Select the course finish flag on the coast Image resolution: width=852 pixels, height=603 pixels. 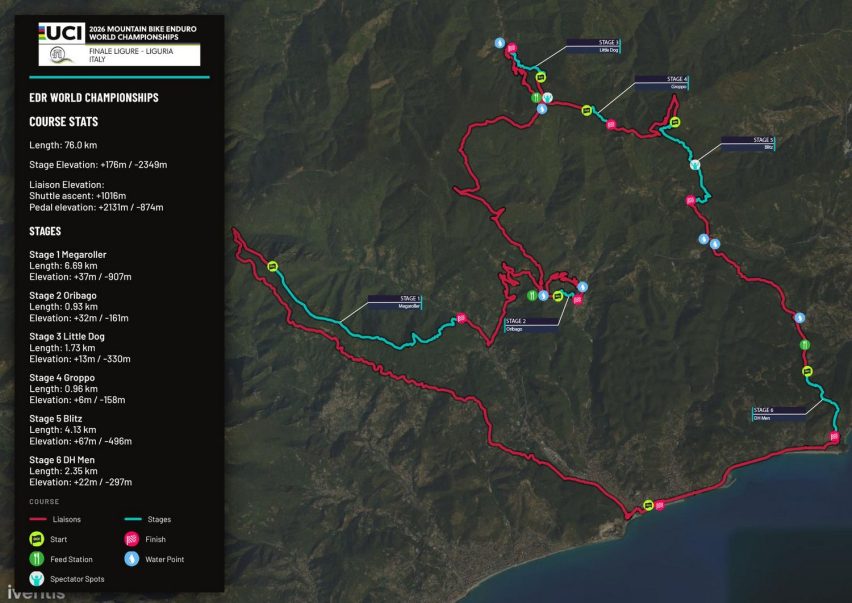(660, 506)
